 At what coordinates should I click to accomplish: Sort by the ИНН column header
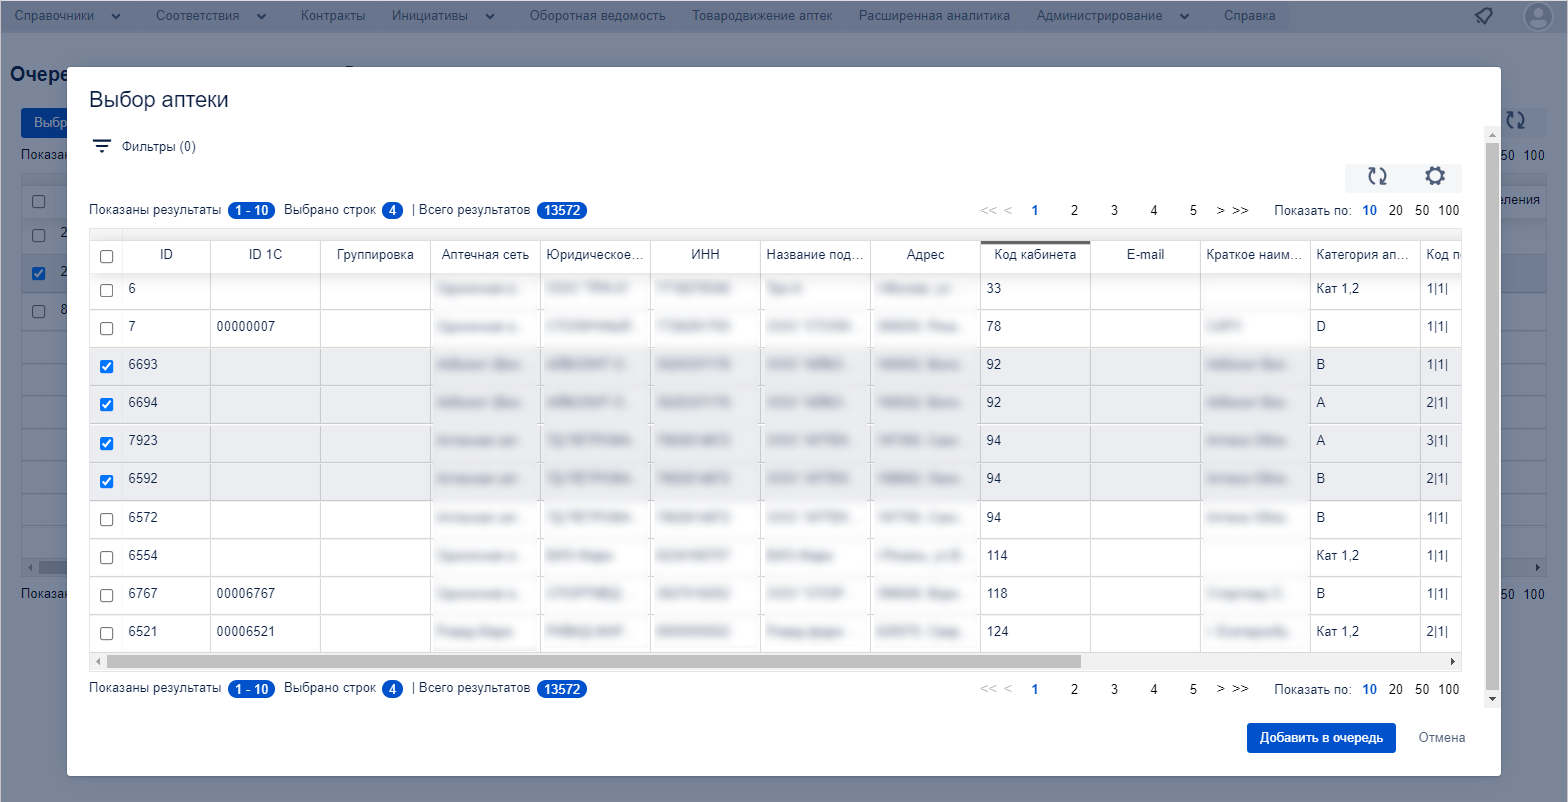pyautogui.click(x=705, y=255)
